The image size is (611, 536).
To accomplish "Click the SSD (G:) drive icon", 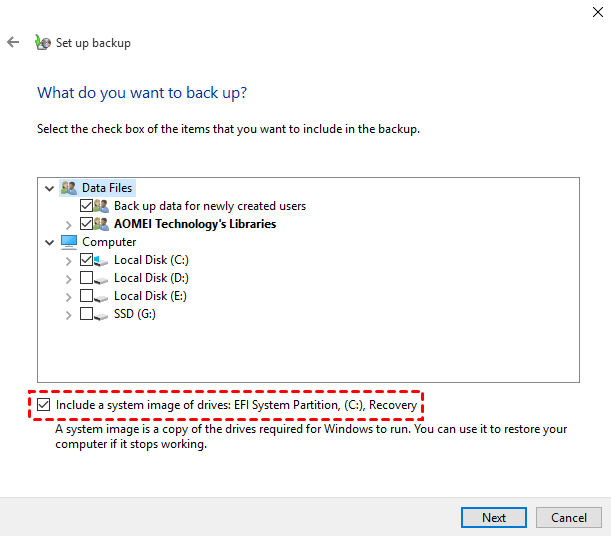I will tap(102, 314).
